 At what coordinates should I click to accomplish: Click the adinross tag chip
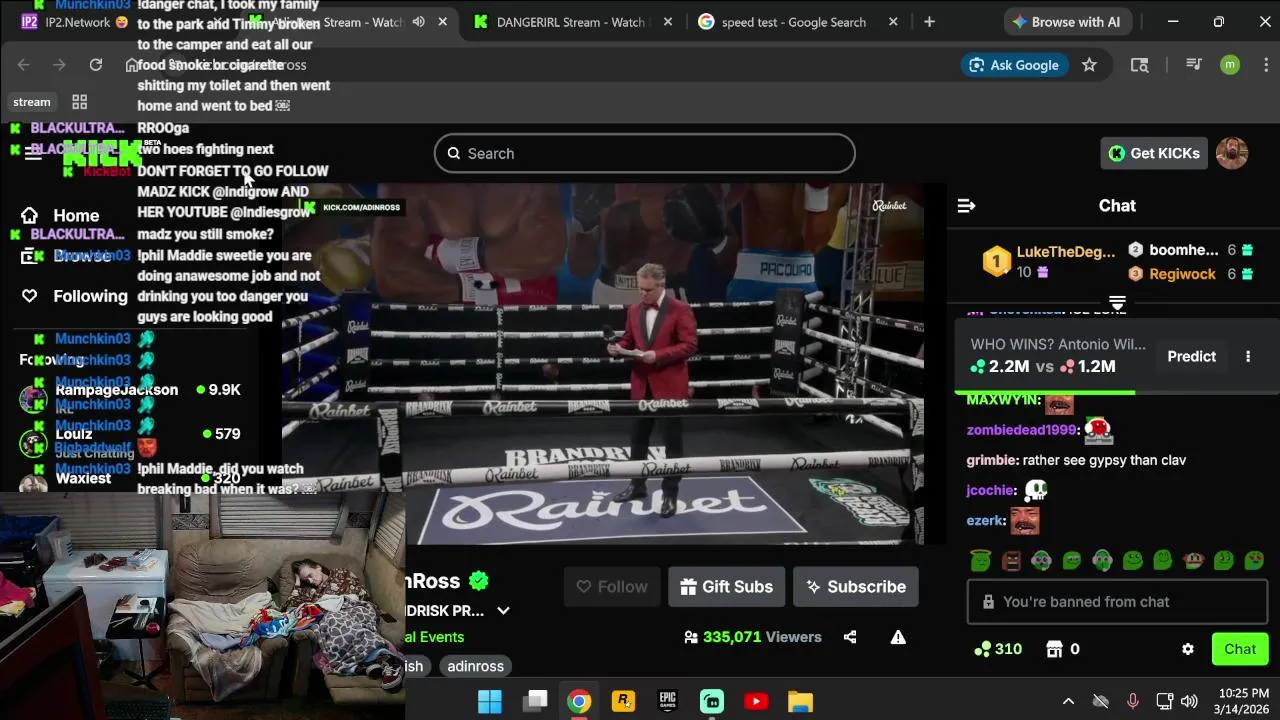(x=476, y=666)
